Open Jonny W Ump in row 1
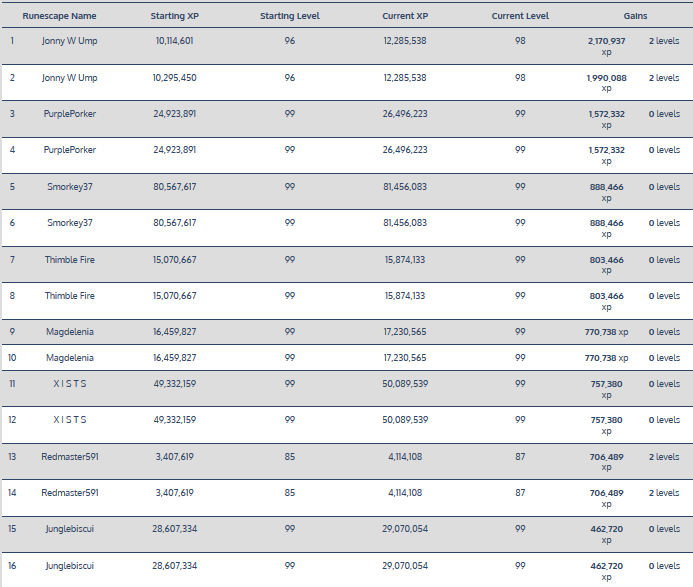Viewport: 693px width, 587px height. (x=70, y=41)
